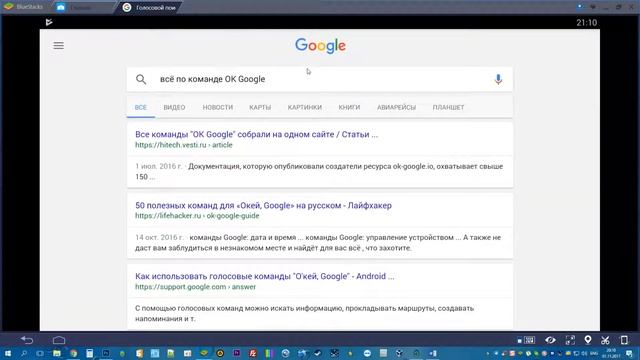Open result 'Все команды "OK Google" собрали на одном сайте'

point(256,134)
